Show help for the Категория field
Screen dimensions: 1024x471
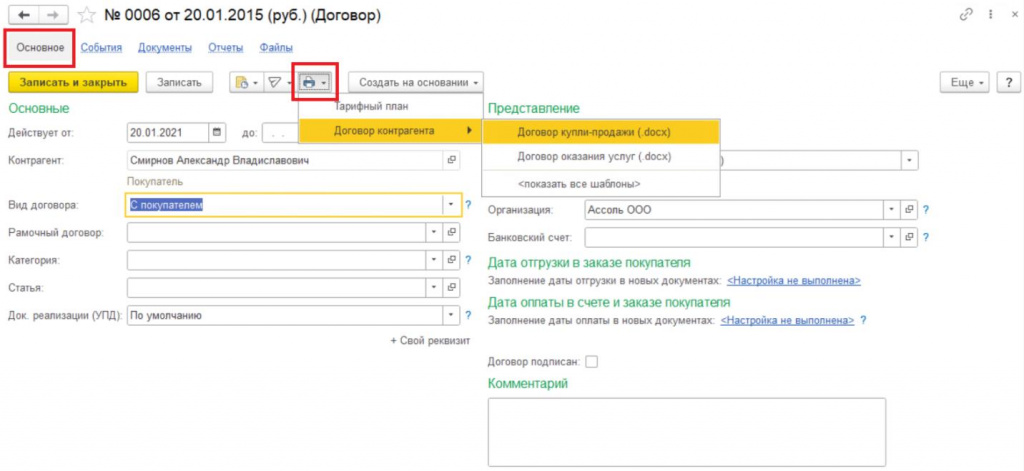point(468,259)
